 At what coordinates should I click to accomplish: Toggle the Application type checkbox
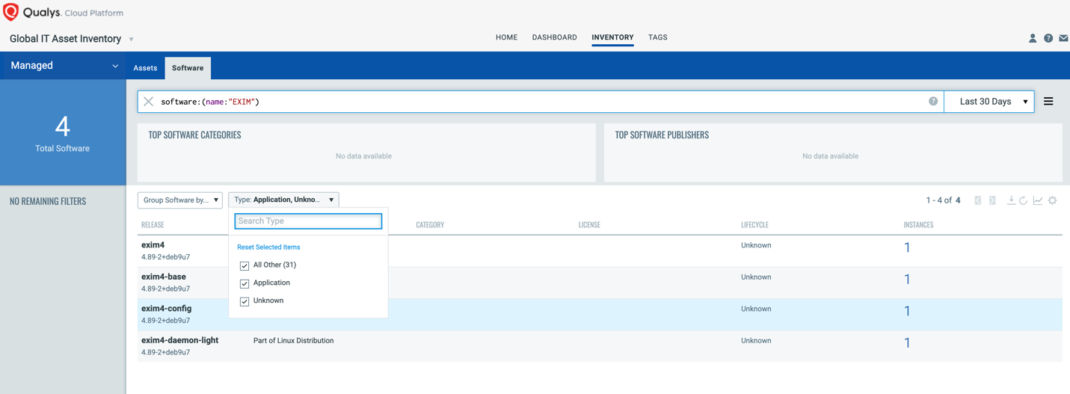click(x=244, y=283)
